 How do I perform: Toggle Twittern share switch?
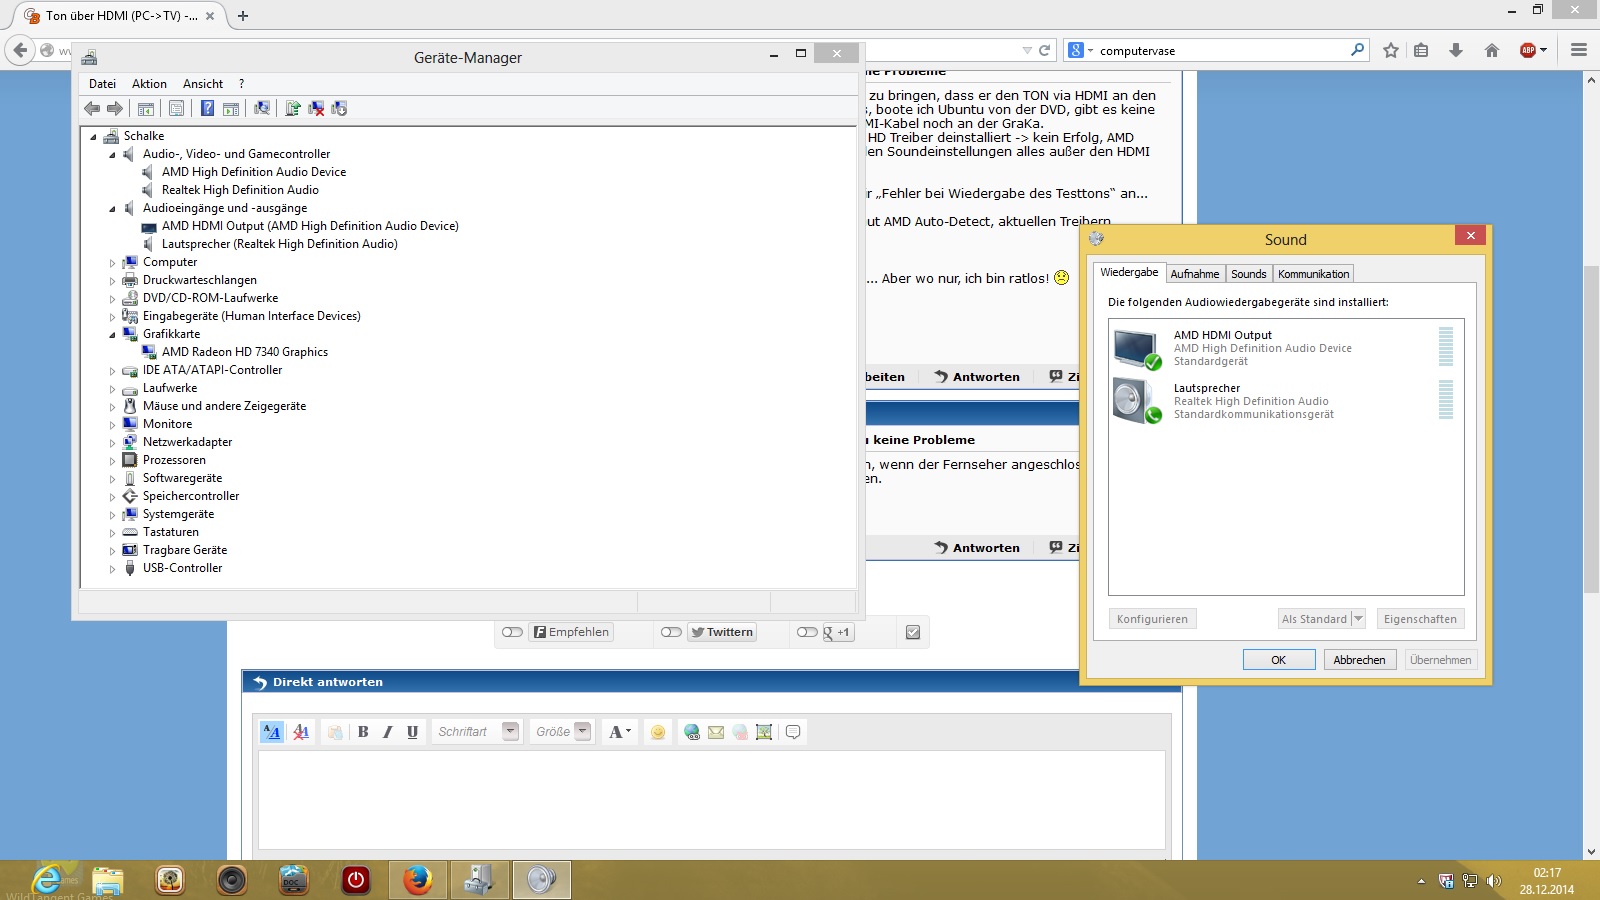(x=671, y=632)
